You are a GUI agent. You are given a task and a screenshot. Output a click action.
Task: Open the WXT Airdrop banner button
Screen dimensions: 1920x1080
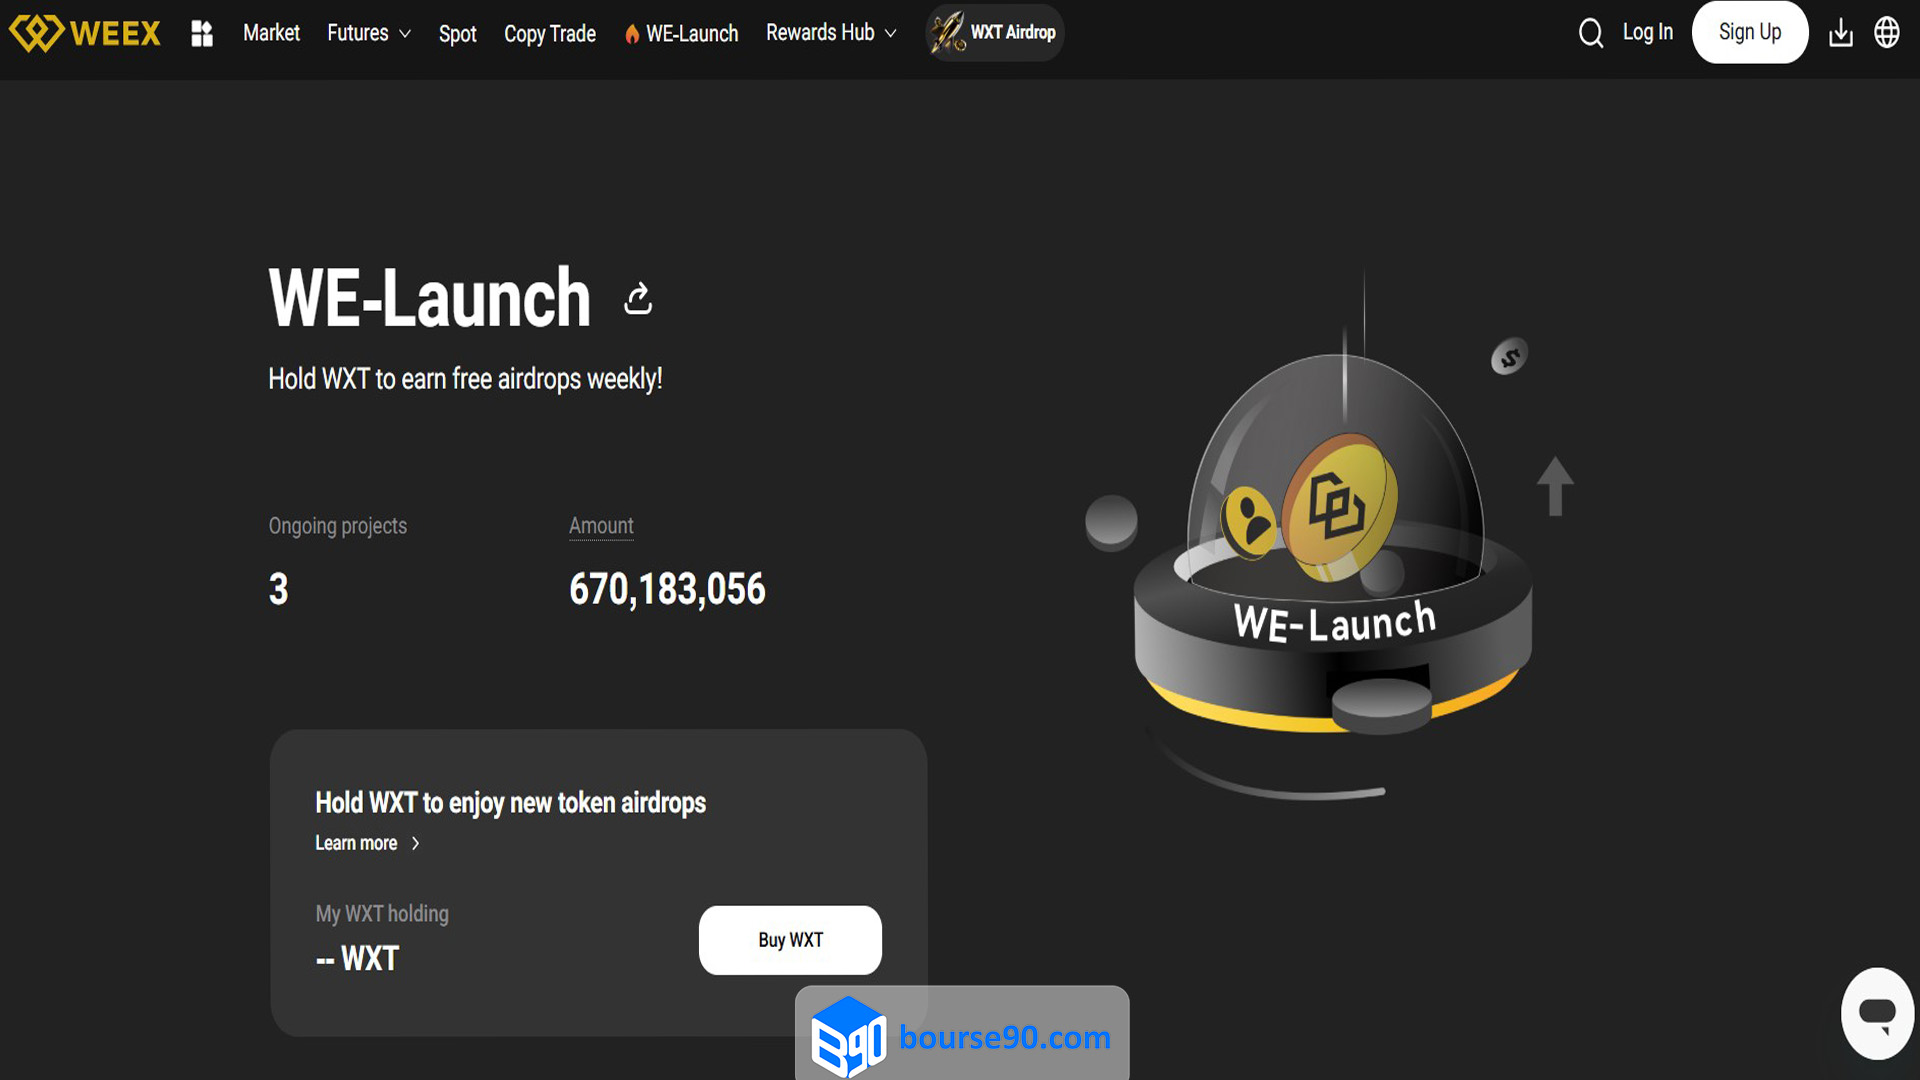pyautogui.click(x=995, y=32)
